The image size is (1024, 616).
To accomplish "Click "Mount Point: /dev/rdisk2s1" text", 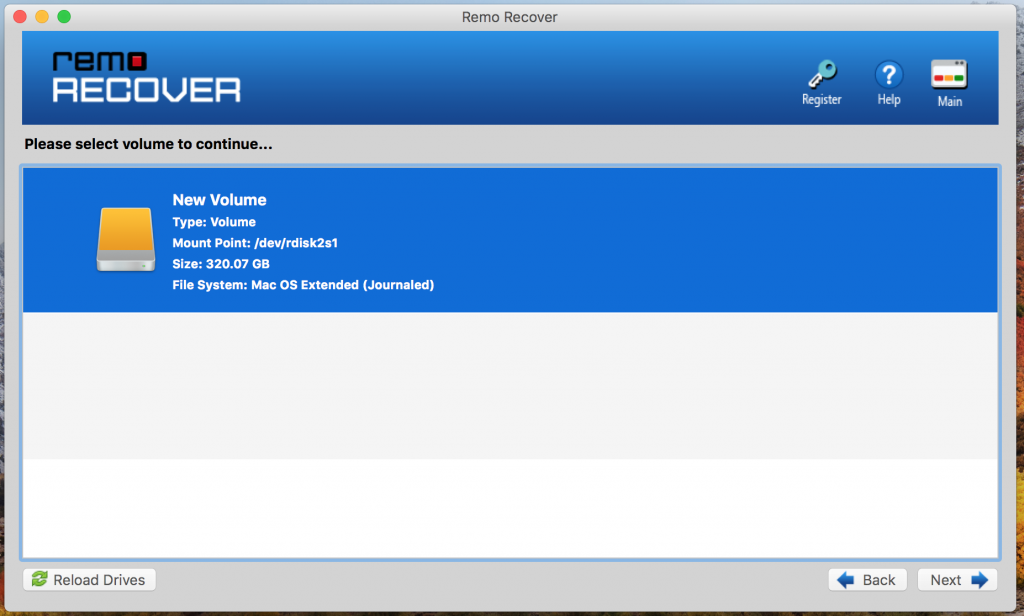I will point(255,243).
